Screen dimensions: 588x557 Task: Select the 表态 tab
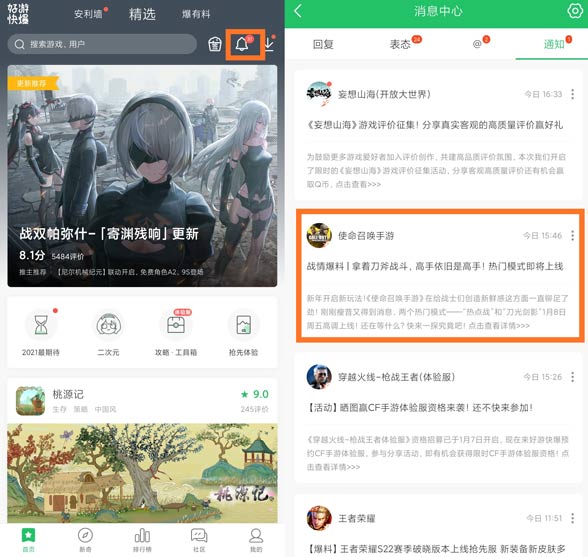400,44
